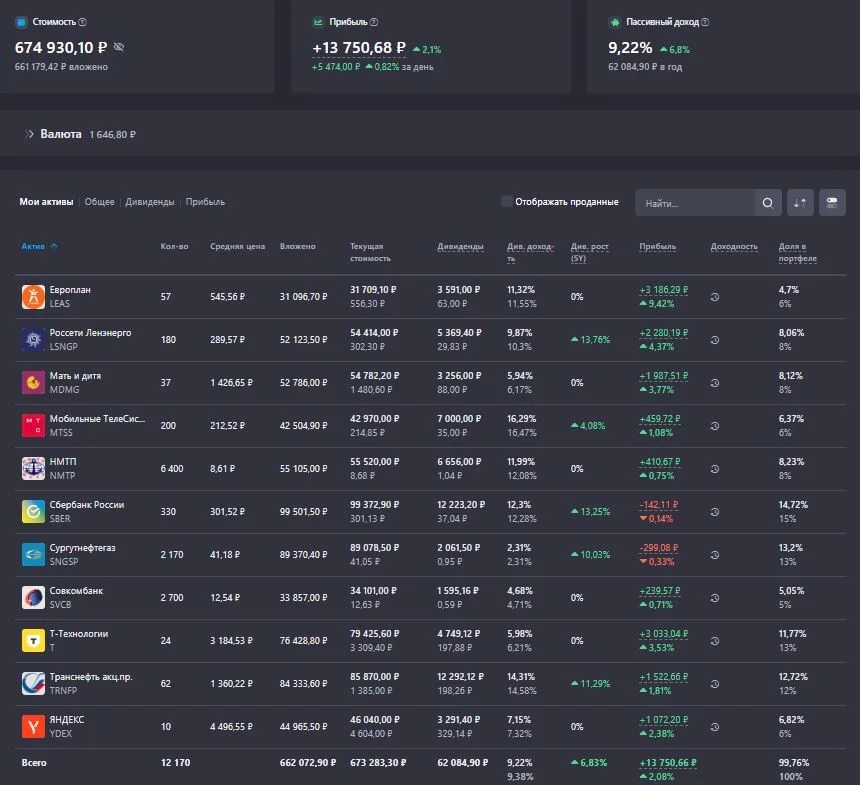Viewport: 860px width, 785px height.
Task: Click dividends 12 292,12 ₽ cell
Action: (461, 676)
